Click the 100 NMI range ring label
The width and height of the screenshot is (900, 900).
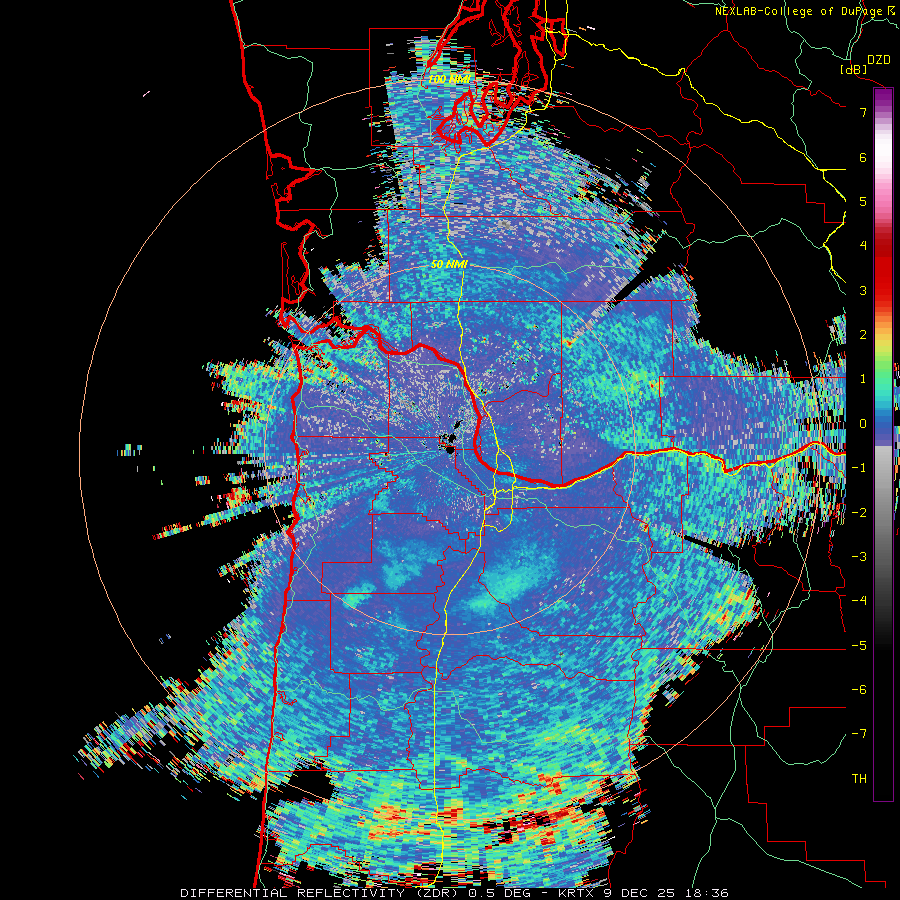tap(449, 79)
